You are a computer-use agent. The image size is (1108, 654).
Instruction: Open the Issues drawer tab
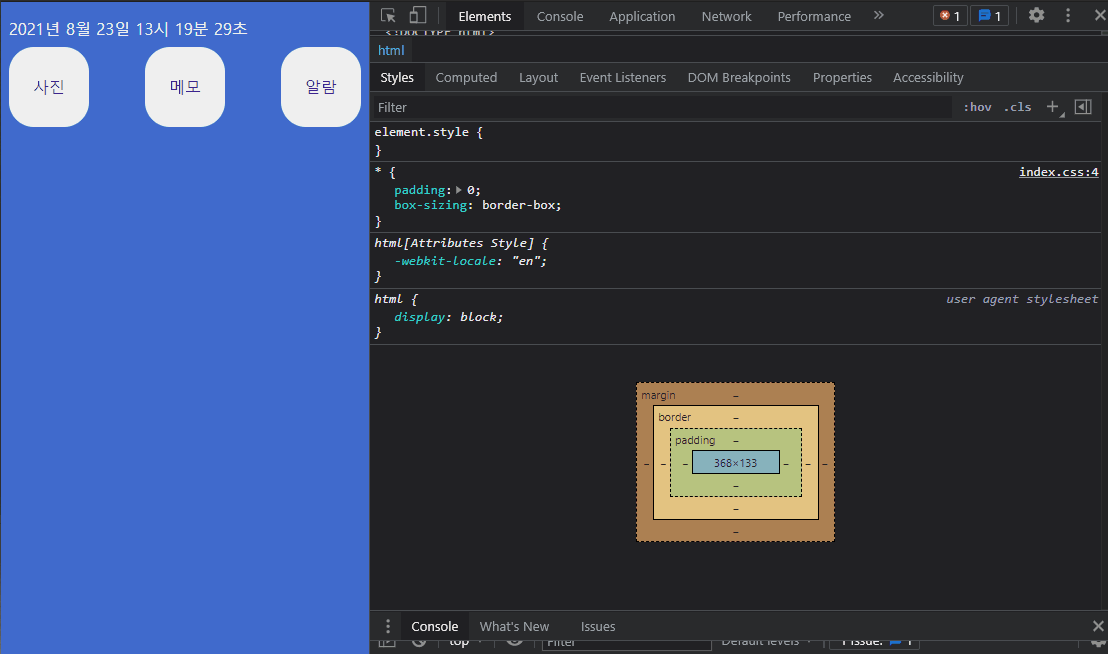(598, 626)
